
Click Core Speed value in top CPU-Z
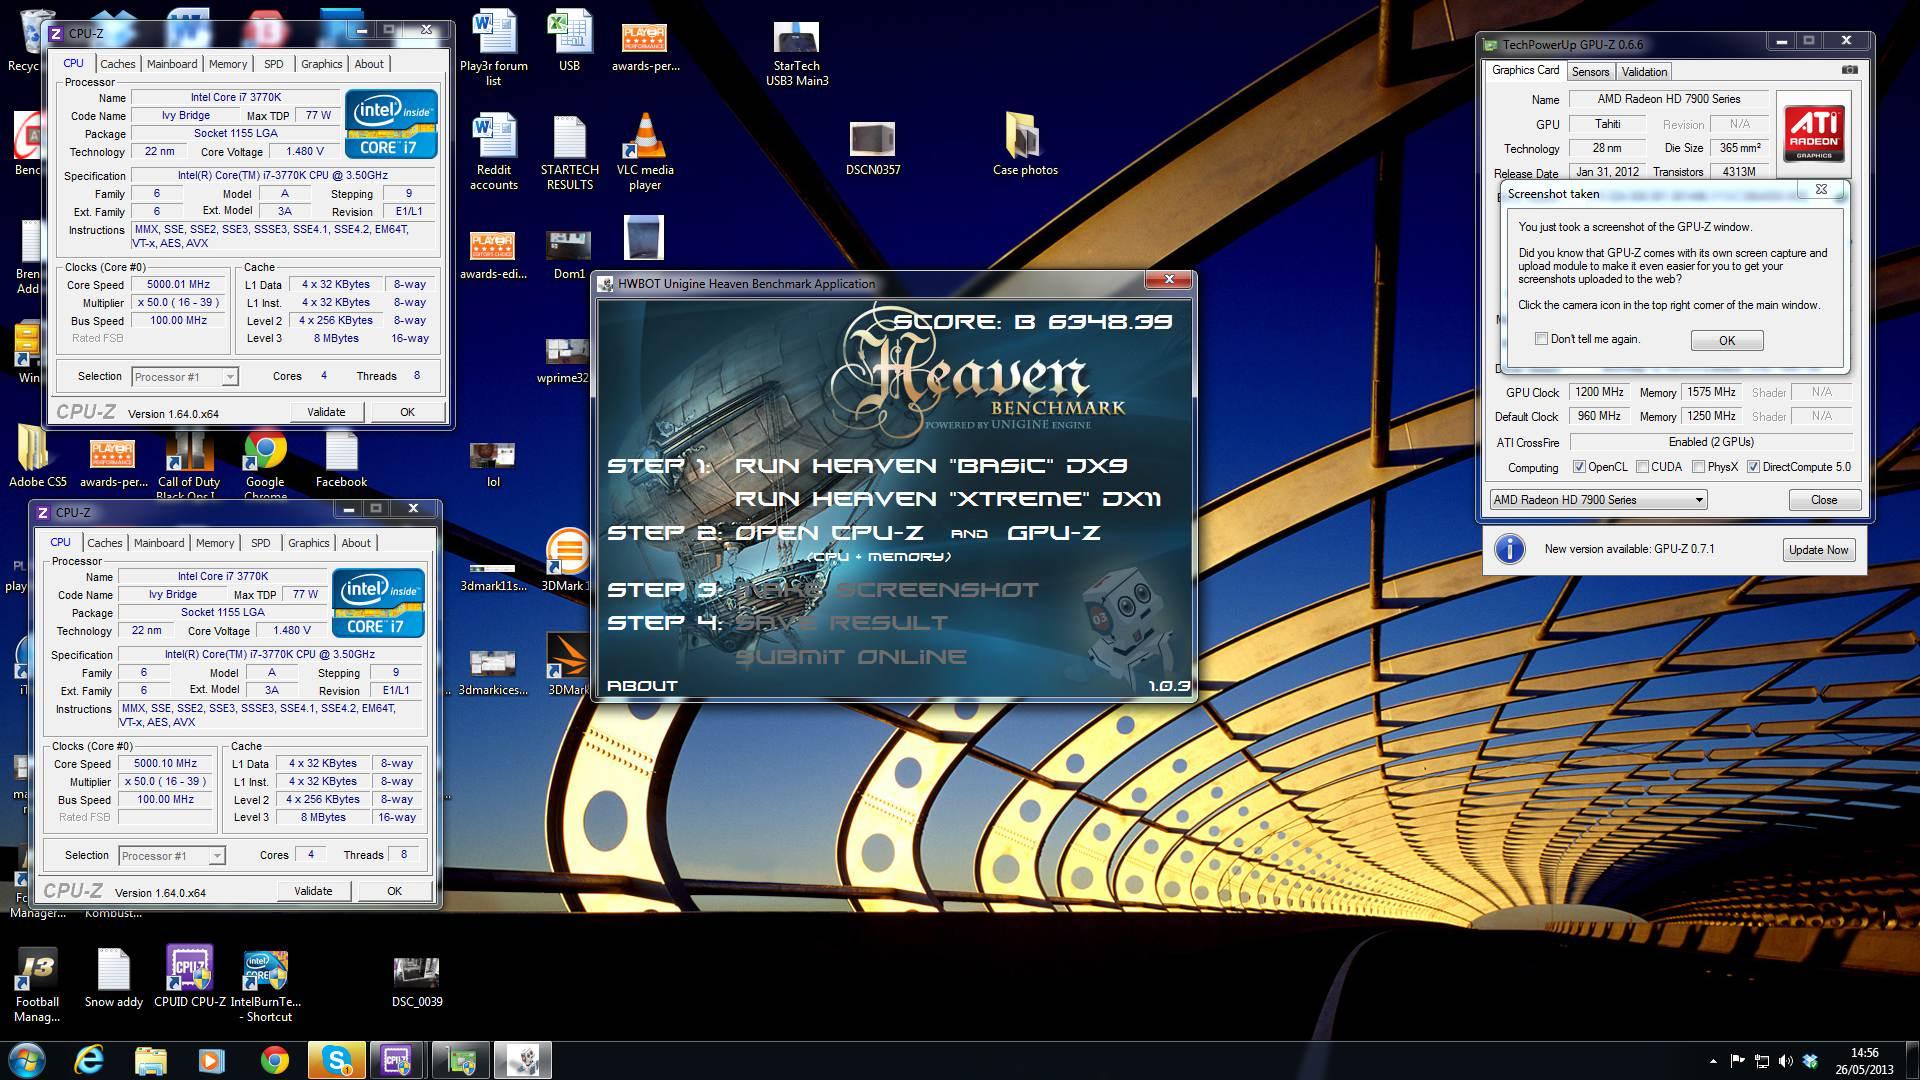[x=179, y=284]
